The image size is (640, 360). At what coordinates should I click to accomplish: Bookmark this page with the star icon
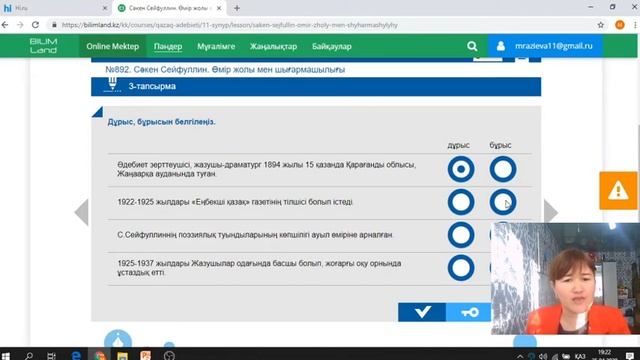(600, 25)
